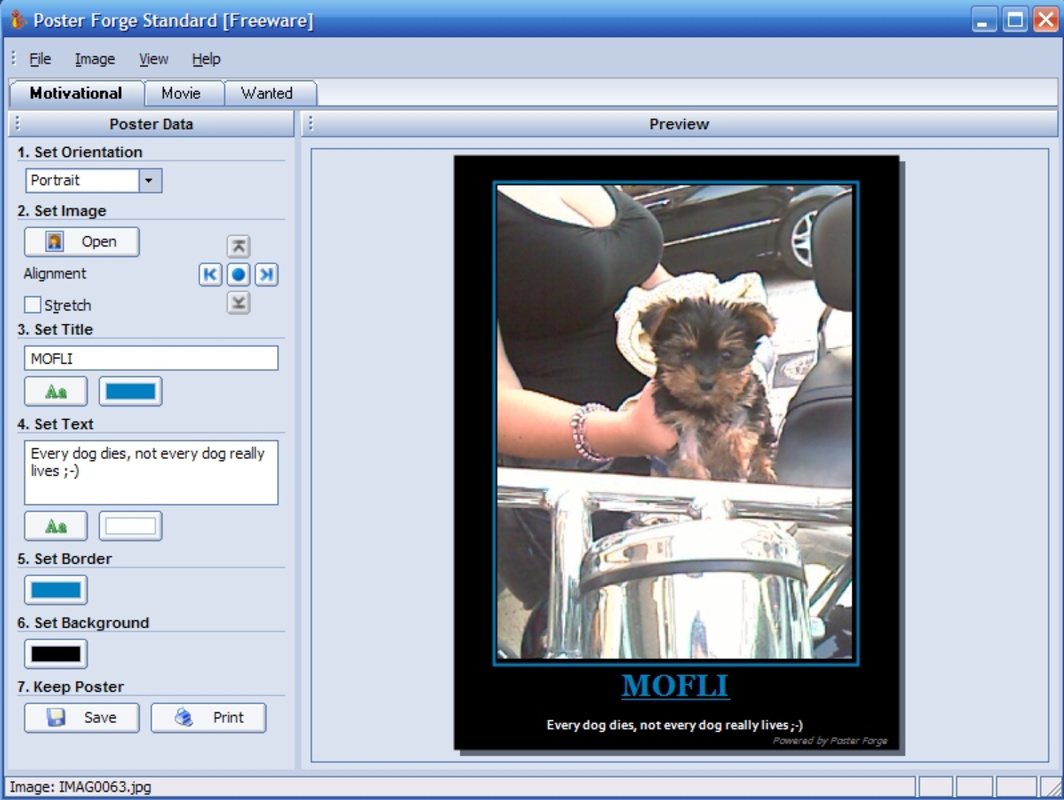
Task: Click the disk icon on the Save button
Action: [x=57, y=717]
